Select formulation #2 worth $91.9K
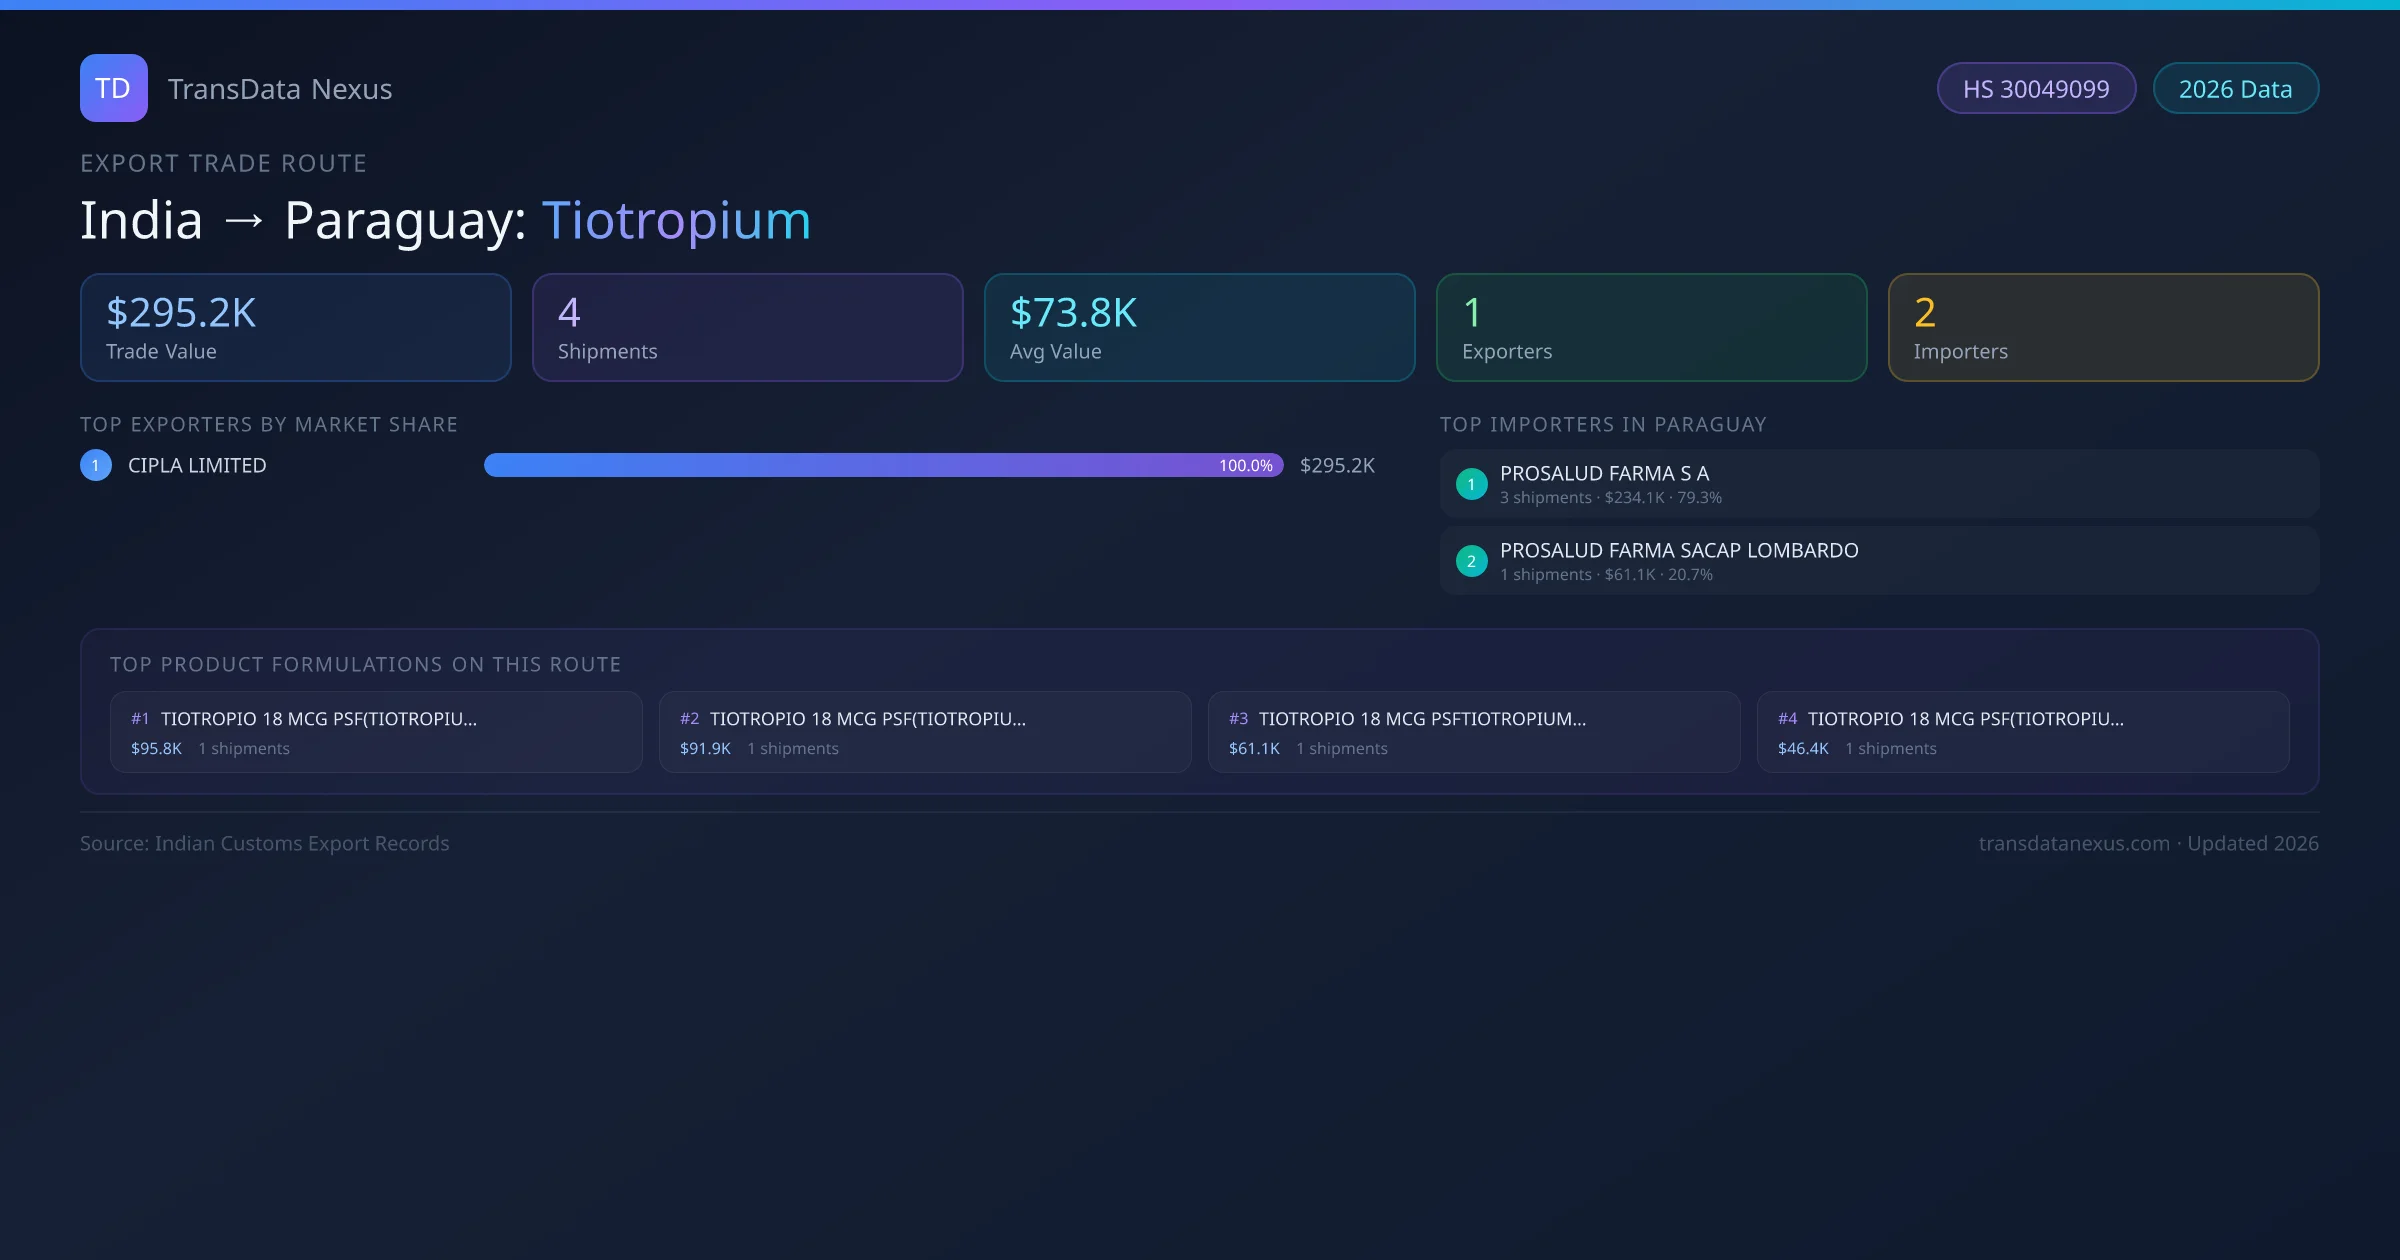The width and height of the screenshot is (2400, 1260). coord(925,732)
